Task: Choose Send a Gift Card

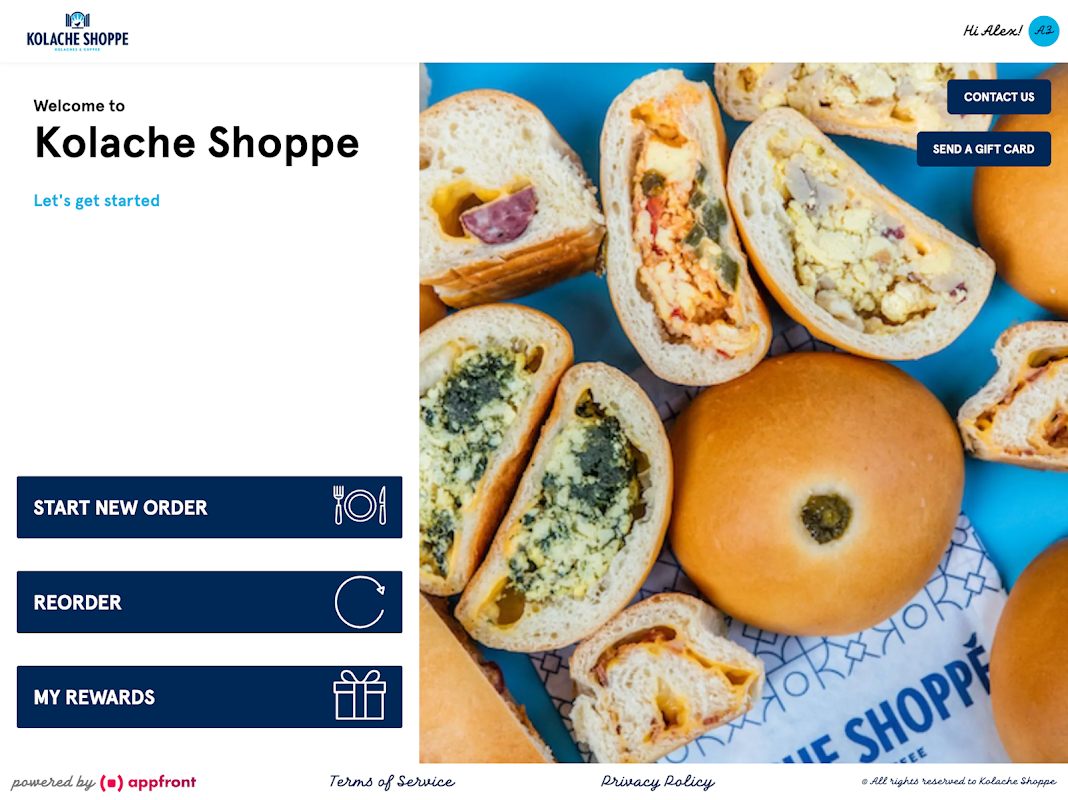Action: click(x=984, y=149)
